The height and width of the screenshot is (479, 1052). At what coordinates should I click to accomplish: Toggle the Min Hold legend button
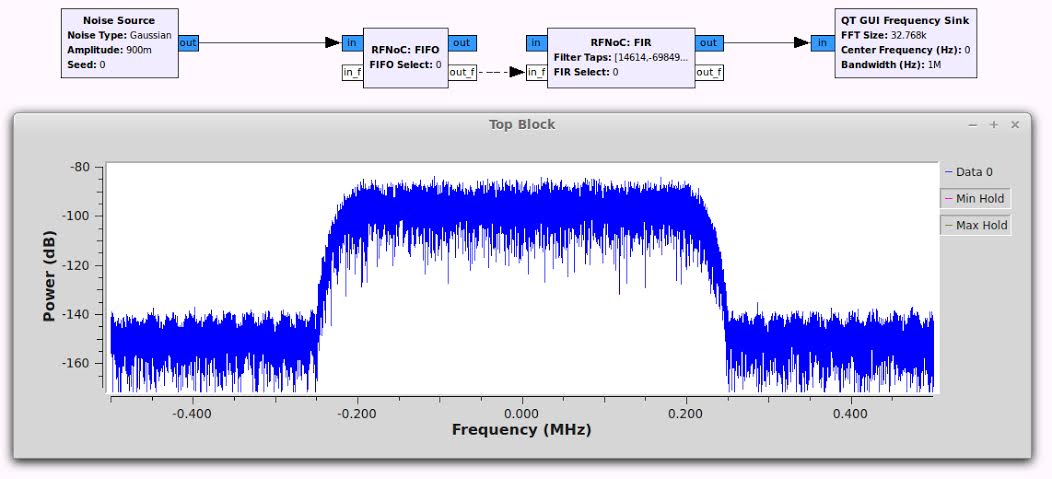(x=974, y=198)
